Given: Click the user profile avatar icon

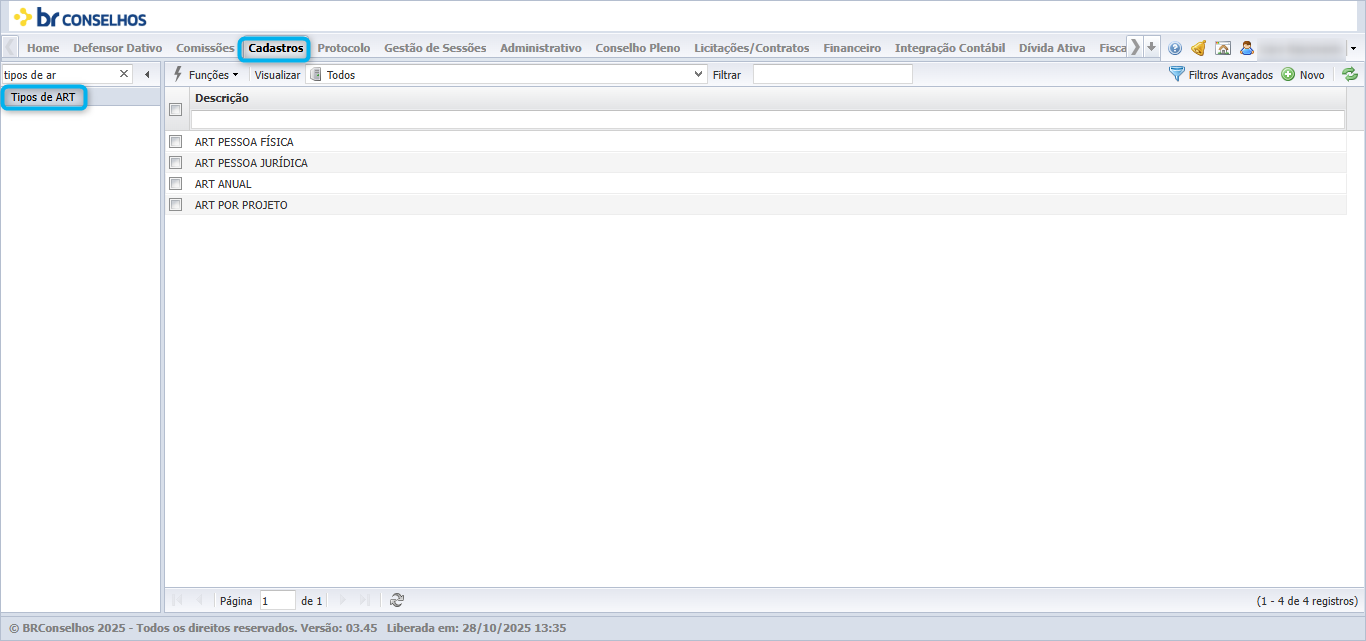Looking at the screenshot, I should click(x=1247, y=48).
